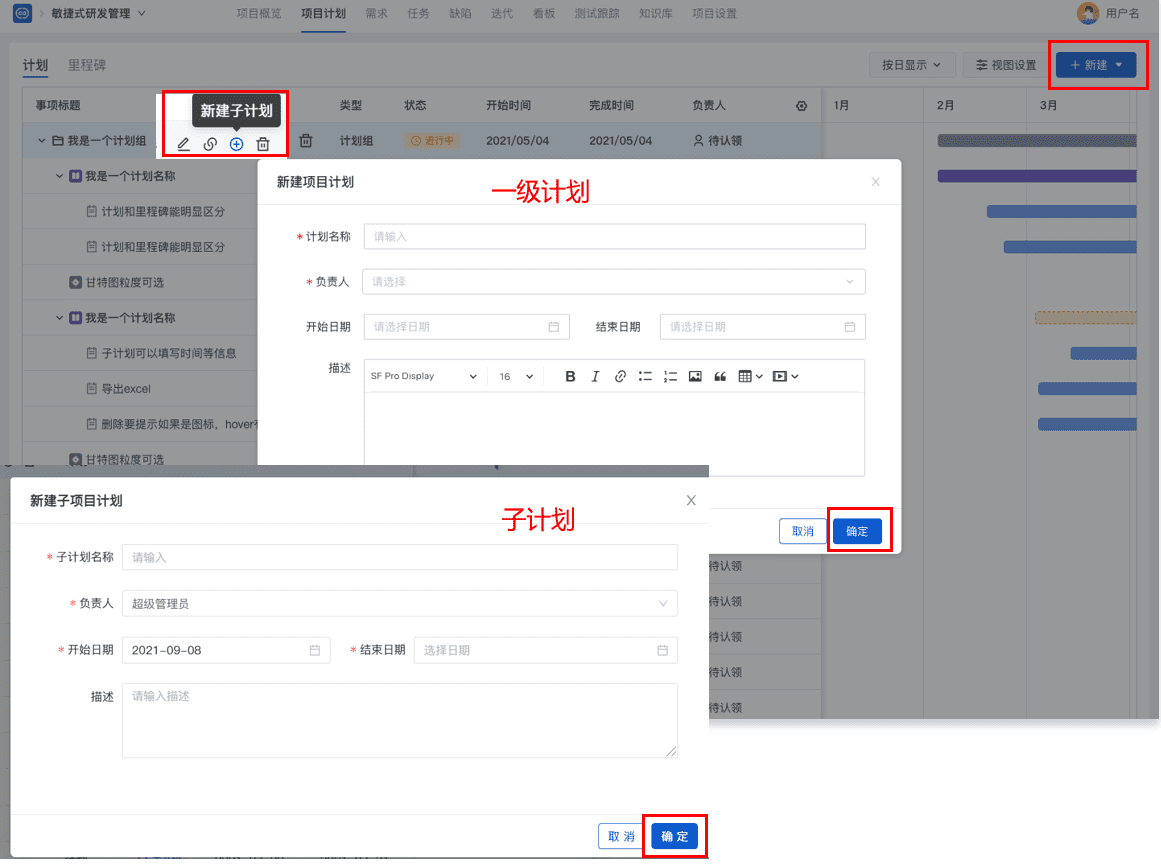1161x864 pixels.
Task: Click the orange dashed Gantt bar
Action: pos(1085,318)
